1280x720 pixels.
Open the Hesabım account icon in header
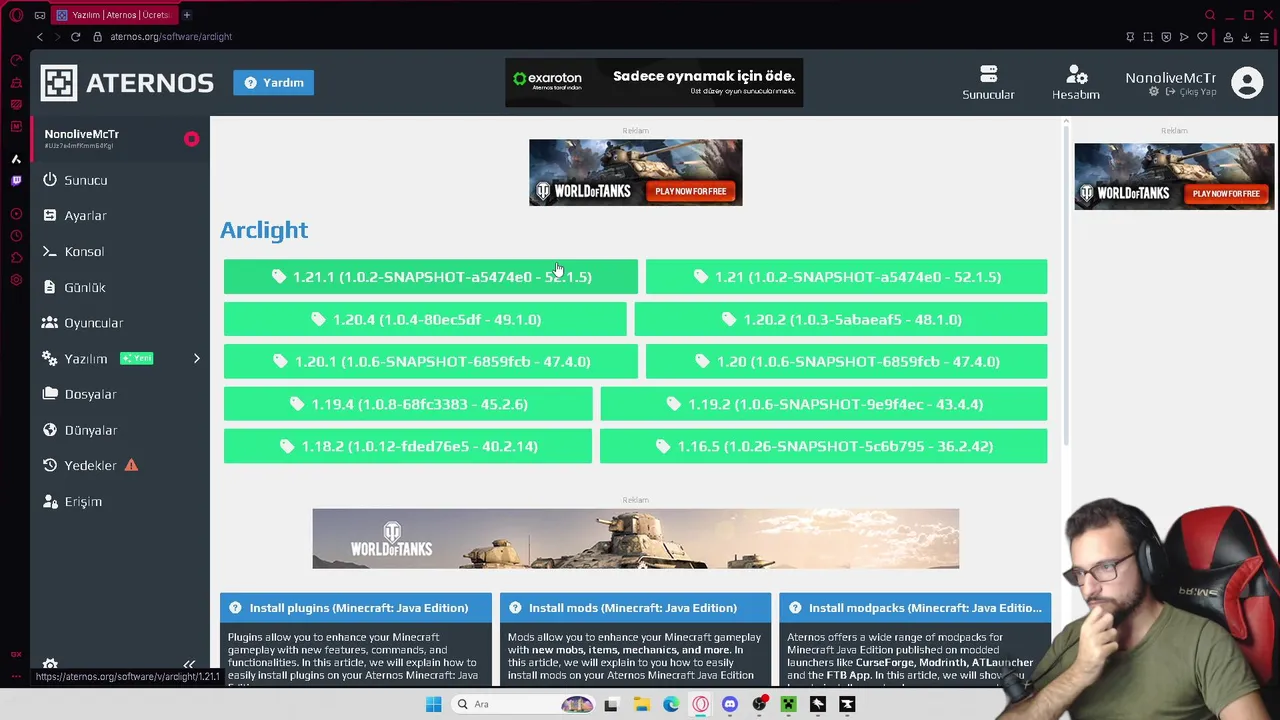pyautogui.click(x=1076, y=75)
